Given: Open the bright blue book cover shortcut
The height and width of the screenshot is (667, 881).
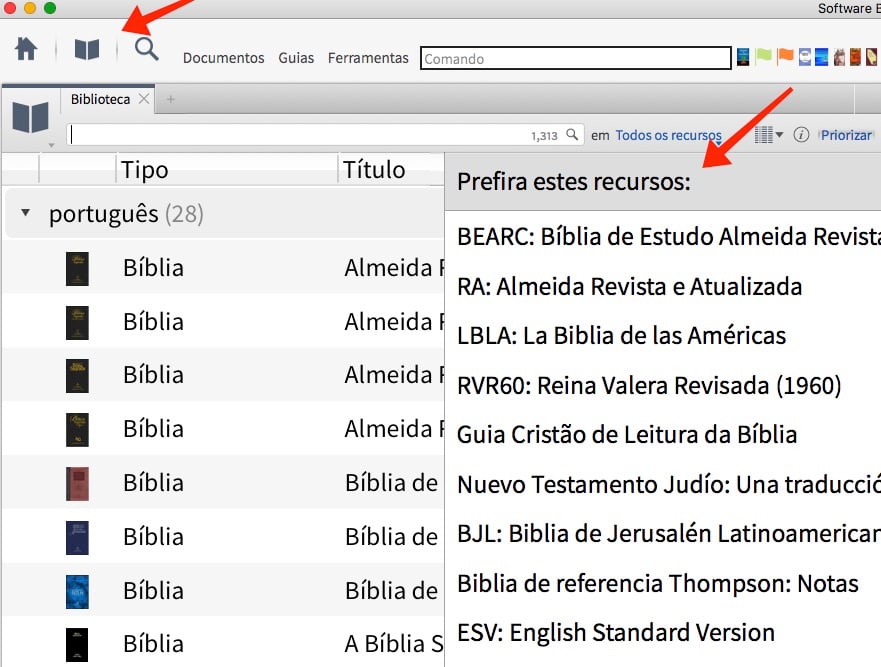Looking at the screenshot, I should [821, 57].
